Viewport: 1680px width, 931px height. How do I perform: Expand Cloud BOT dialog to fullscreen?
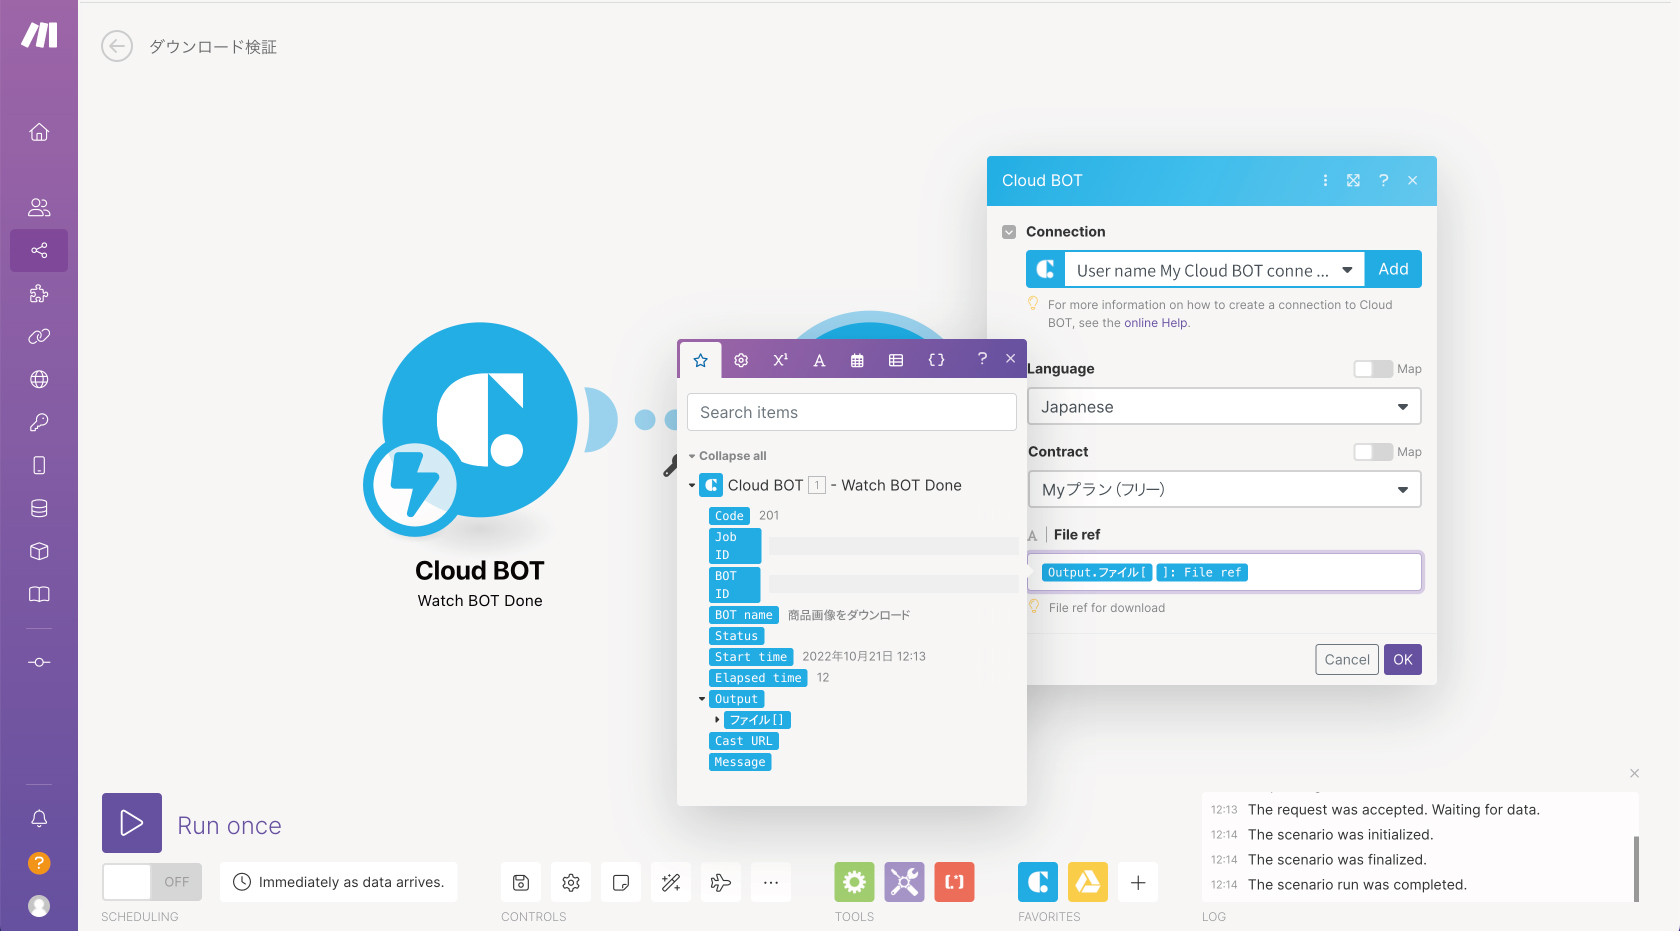point(1353,181)
